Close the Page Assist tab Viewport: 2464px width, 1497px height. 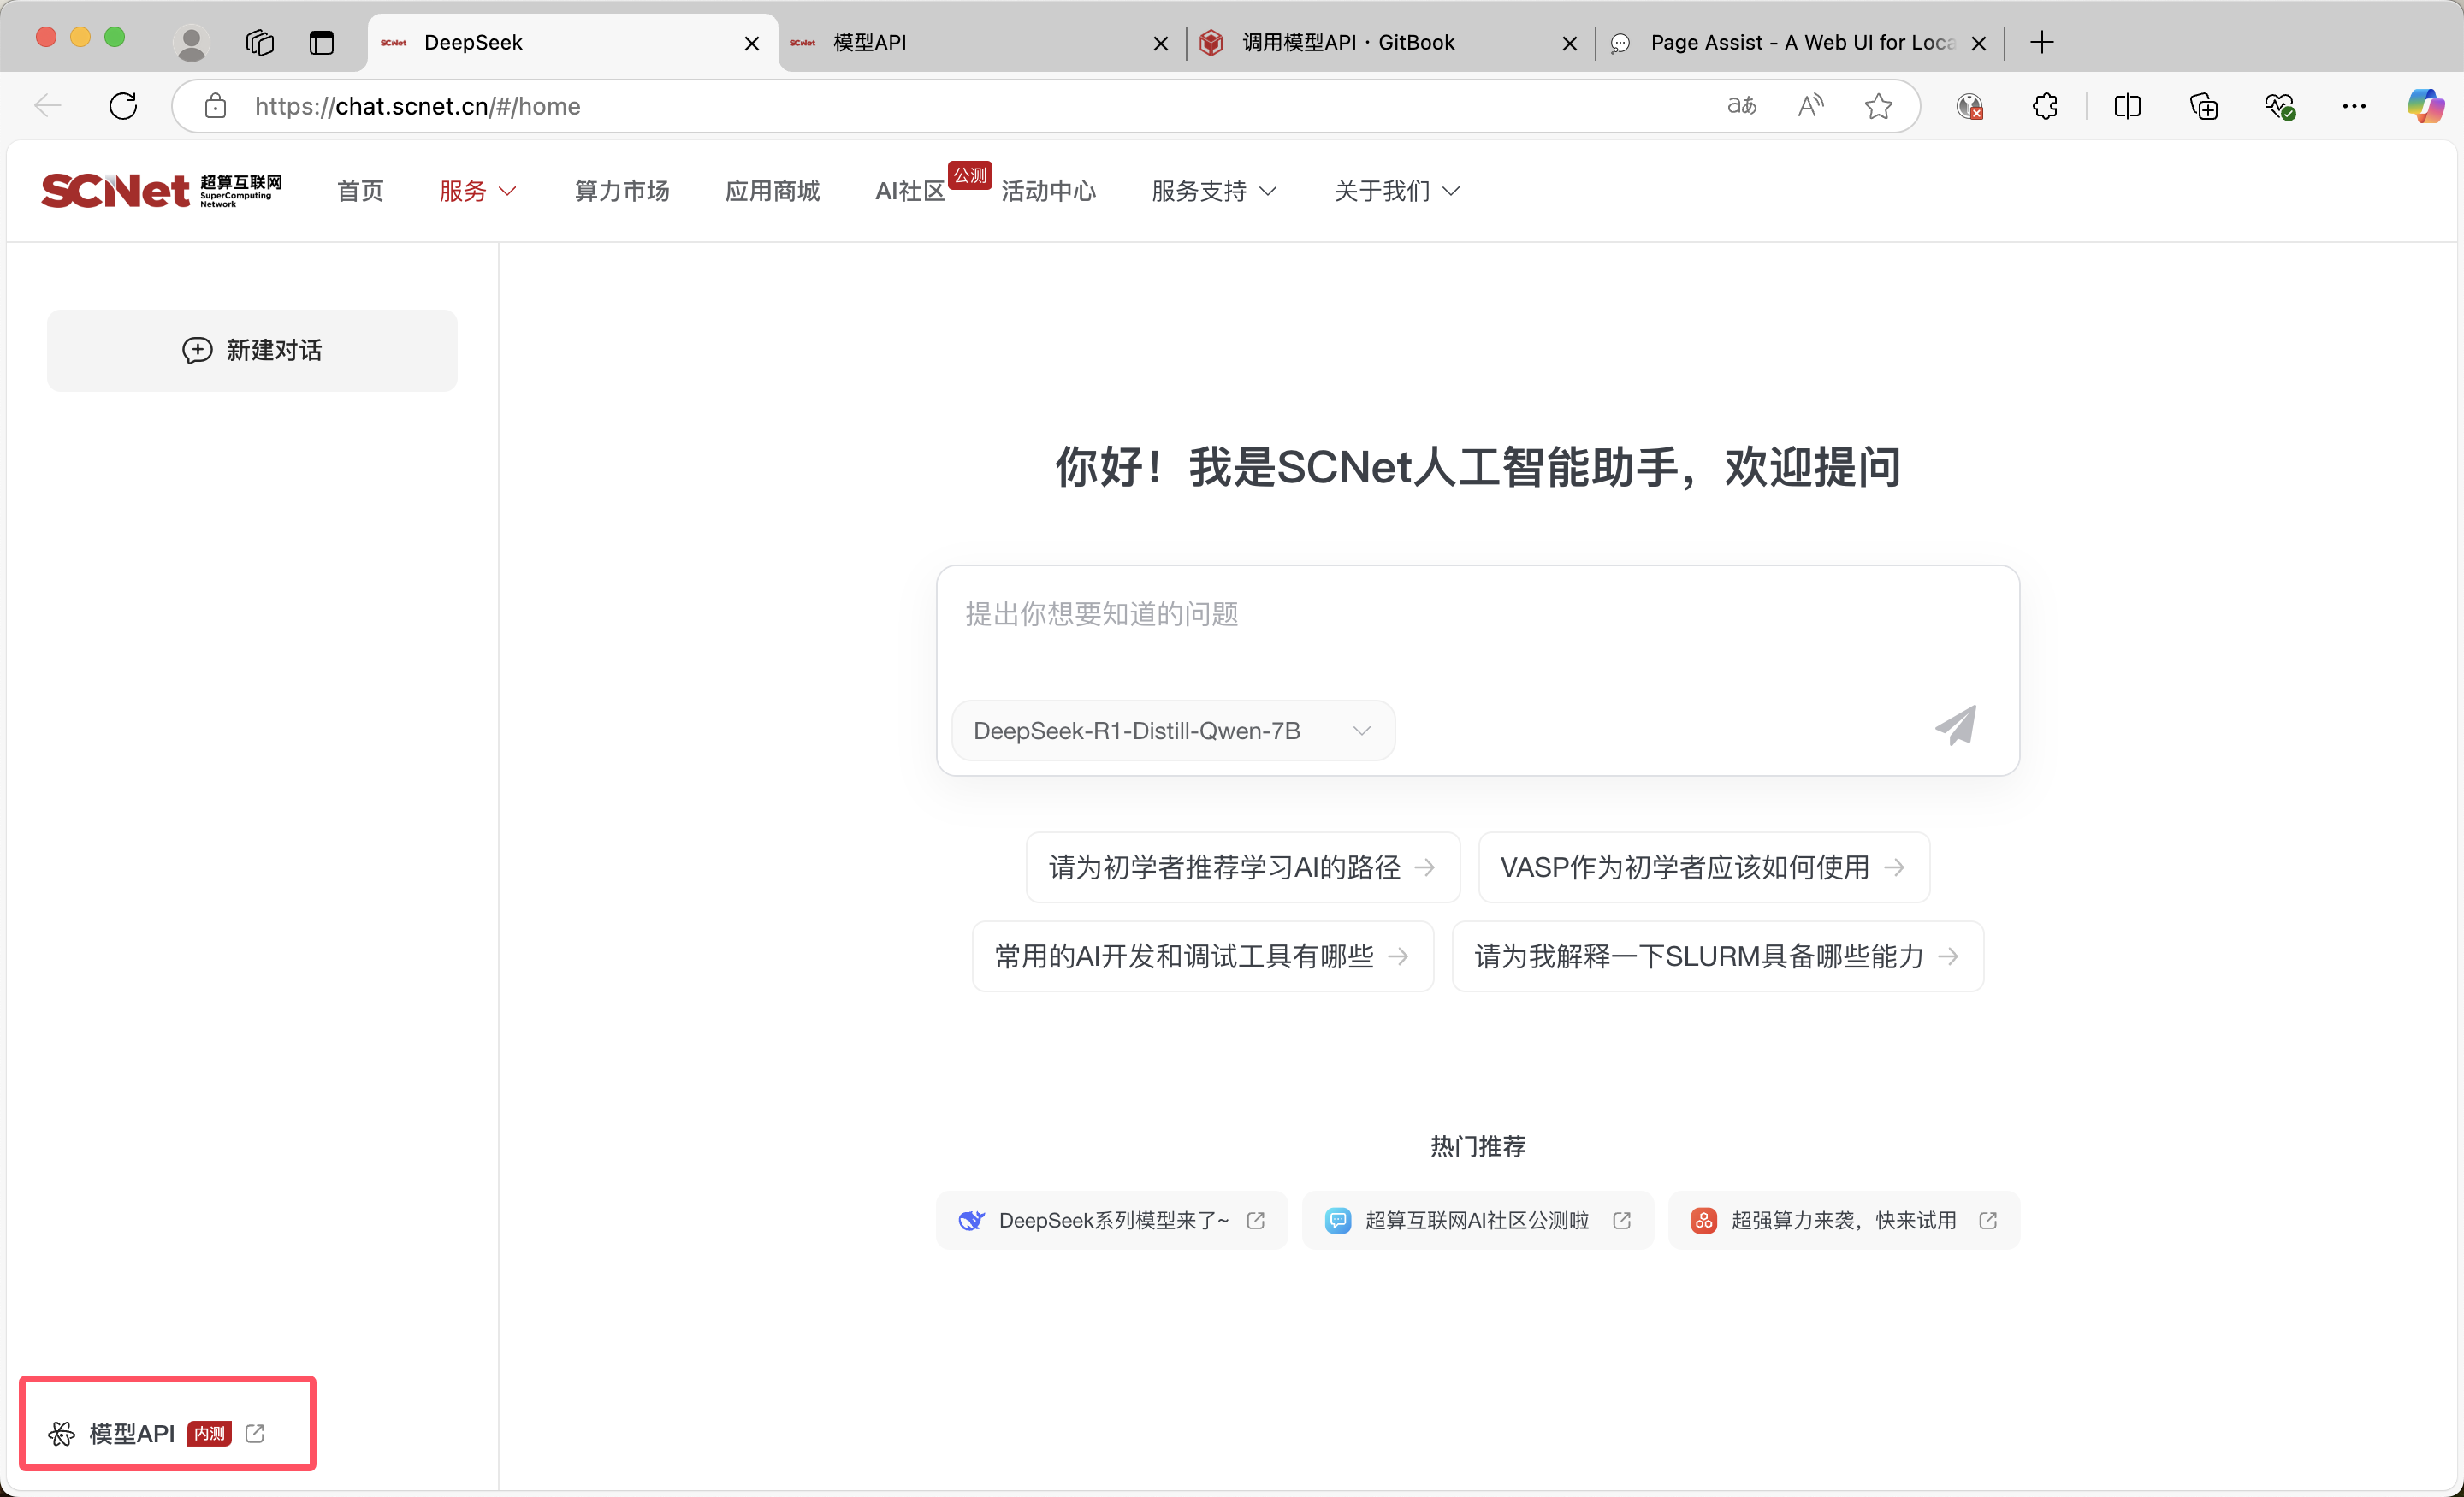(1978, 43)
